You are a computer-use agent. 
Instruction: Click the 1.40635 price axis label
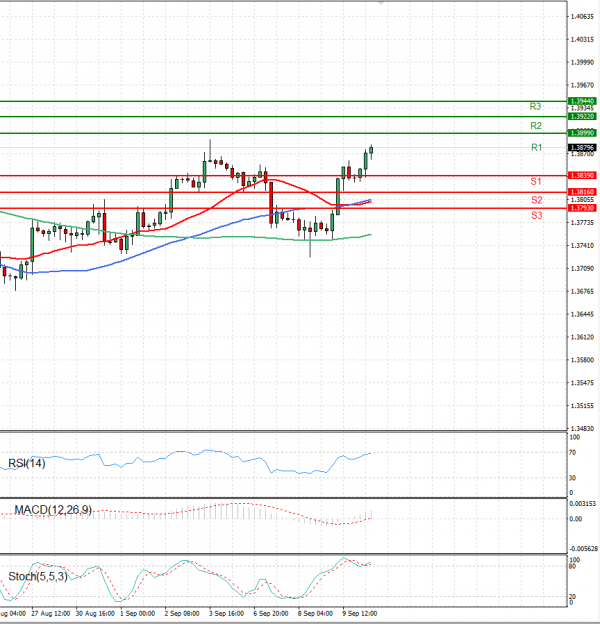click(x=582, y=16)
